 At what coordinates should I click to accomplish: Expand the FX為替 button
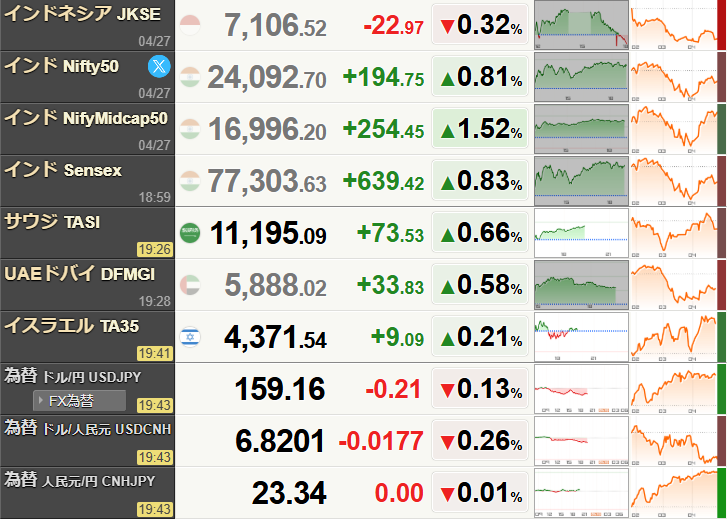point(79,400)
